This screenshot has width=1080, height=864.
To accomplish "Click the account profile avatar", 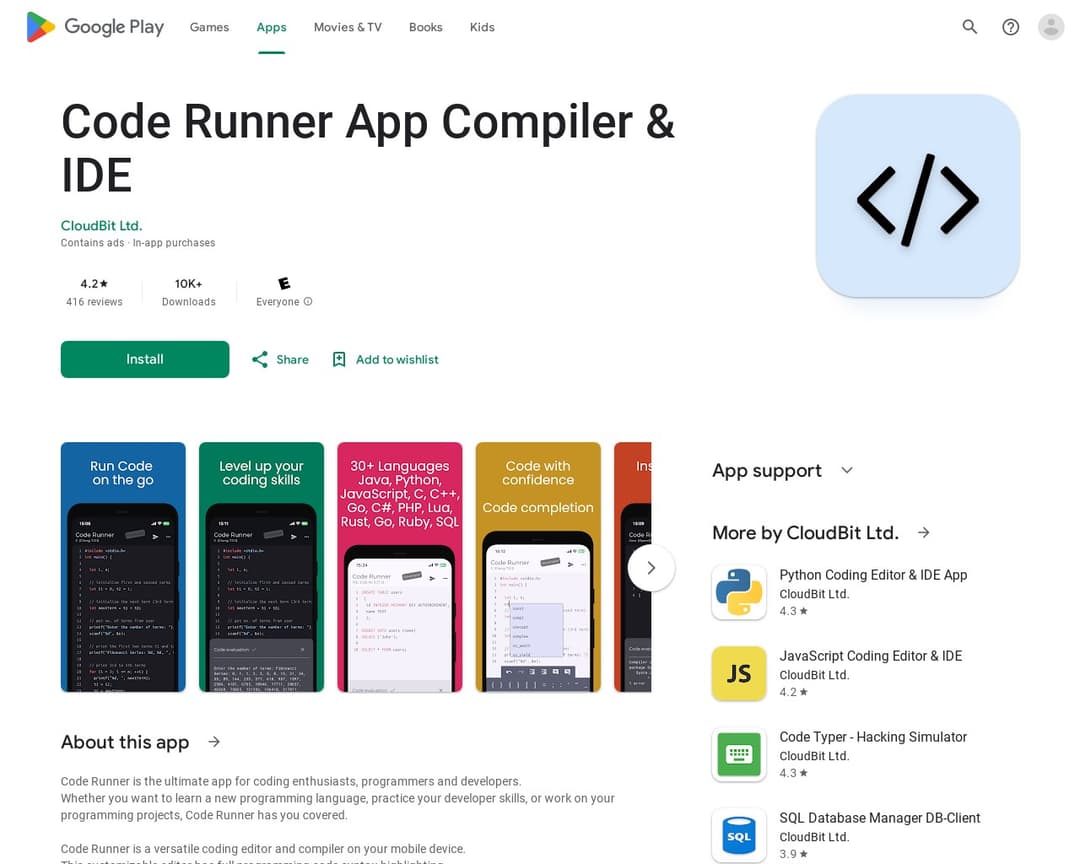I will tap(1050, 27).
